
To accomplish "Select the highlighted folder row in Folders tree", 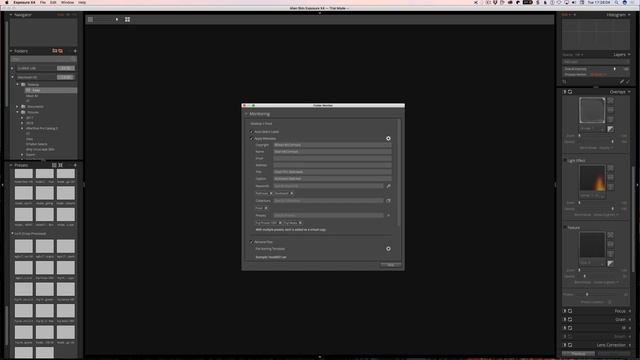I will coord(50,90).
